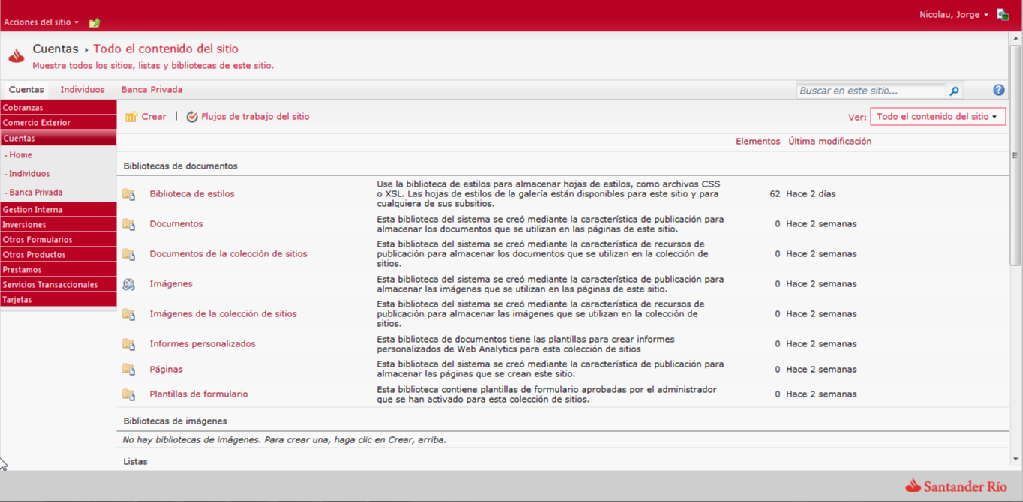Viewport: 1023px width, 502px height.
Task: Open Flujos de trabajo del sitio link
Action: (x=255, y=117)
